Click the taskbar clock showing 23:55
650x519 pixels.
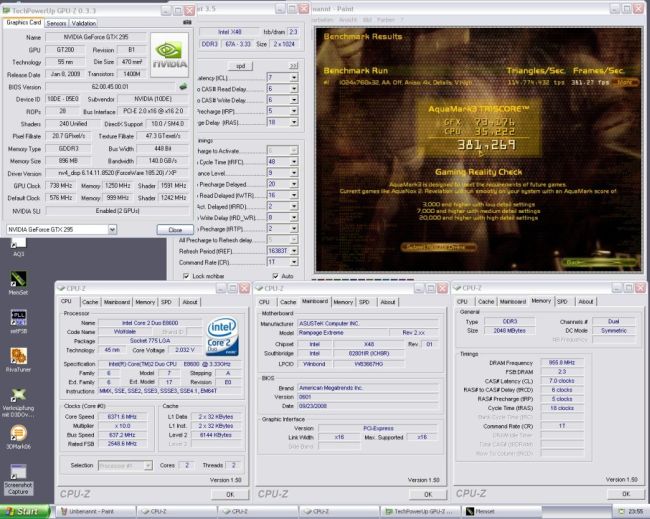(x=635, y=512)
